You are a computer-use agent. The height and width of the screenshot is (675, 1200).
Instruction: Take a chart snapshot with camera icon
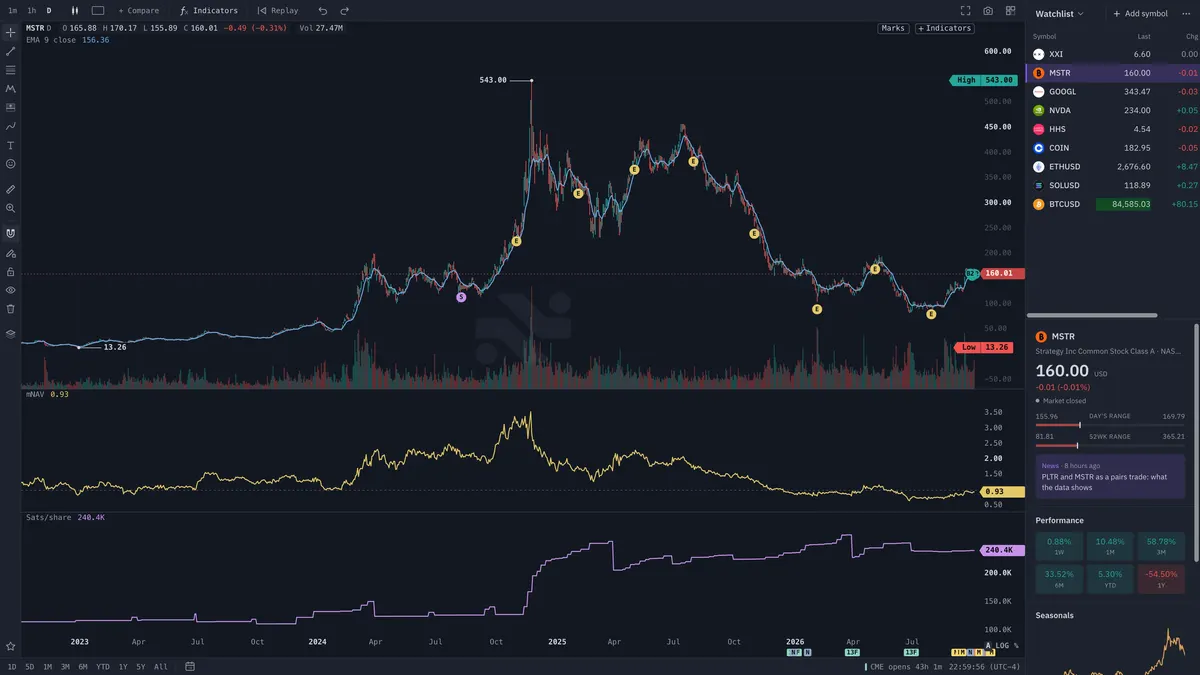988,10
